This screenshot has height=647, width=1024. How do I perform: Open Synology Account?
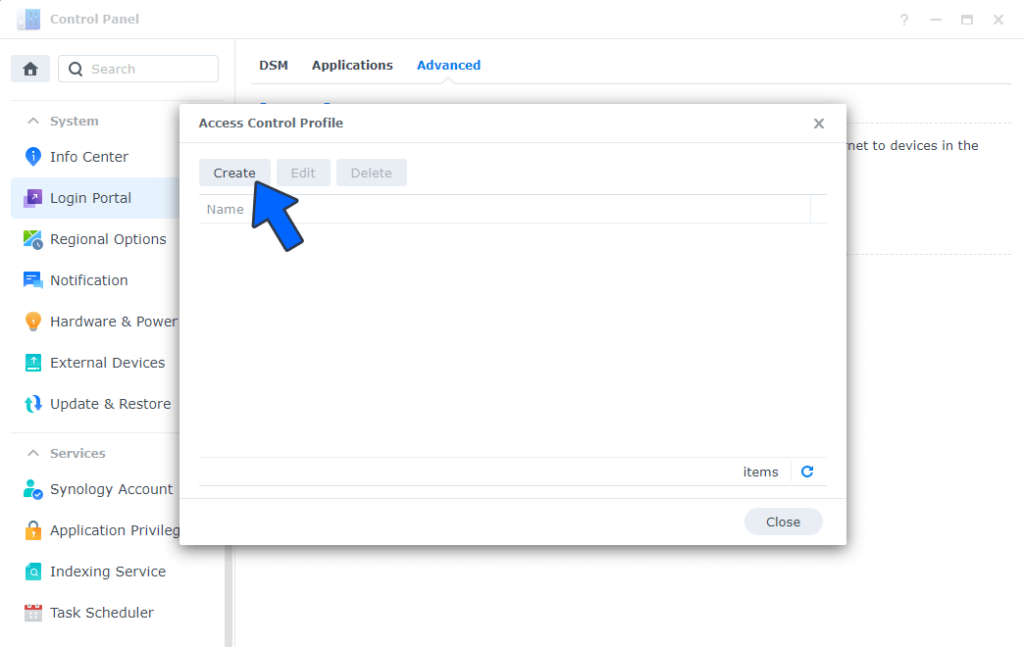111,489
